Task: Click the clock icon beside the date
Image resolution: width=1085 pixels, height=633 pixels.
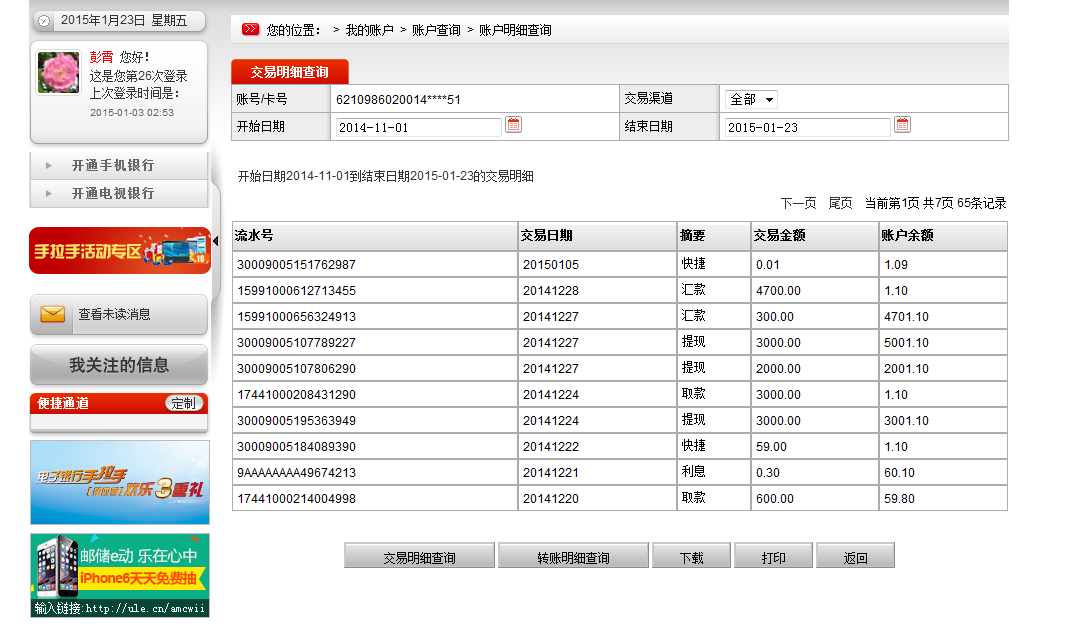Action: 44,21
